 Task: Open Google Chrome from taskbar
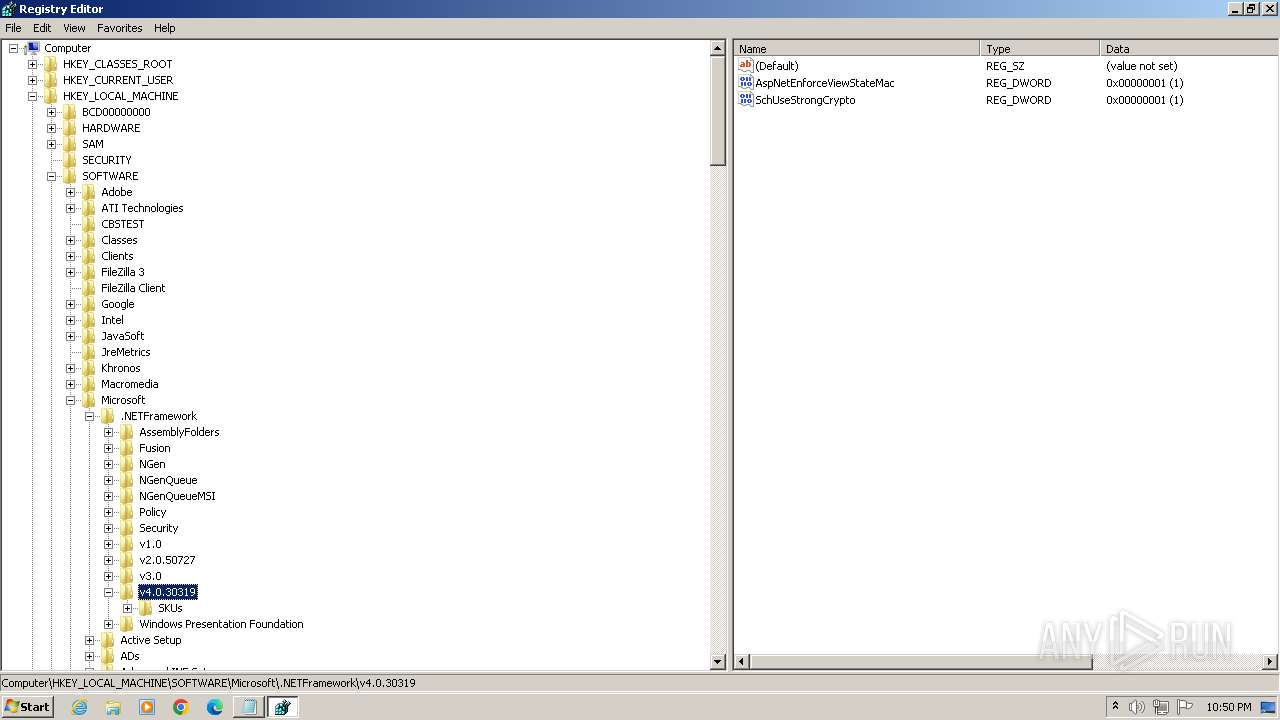tap(181, 707)
